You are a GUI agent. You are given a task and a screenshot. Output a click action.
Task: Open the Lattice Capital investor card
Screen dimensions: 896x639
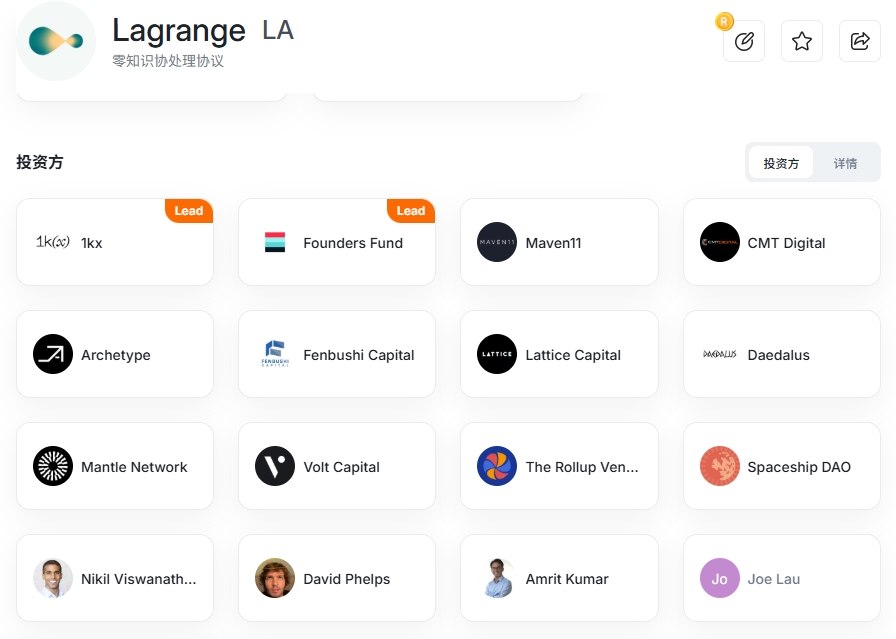tap(559, 354)
